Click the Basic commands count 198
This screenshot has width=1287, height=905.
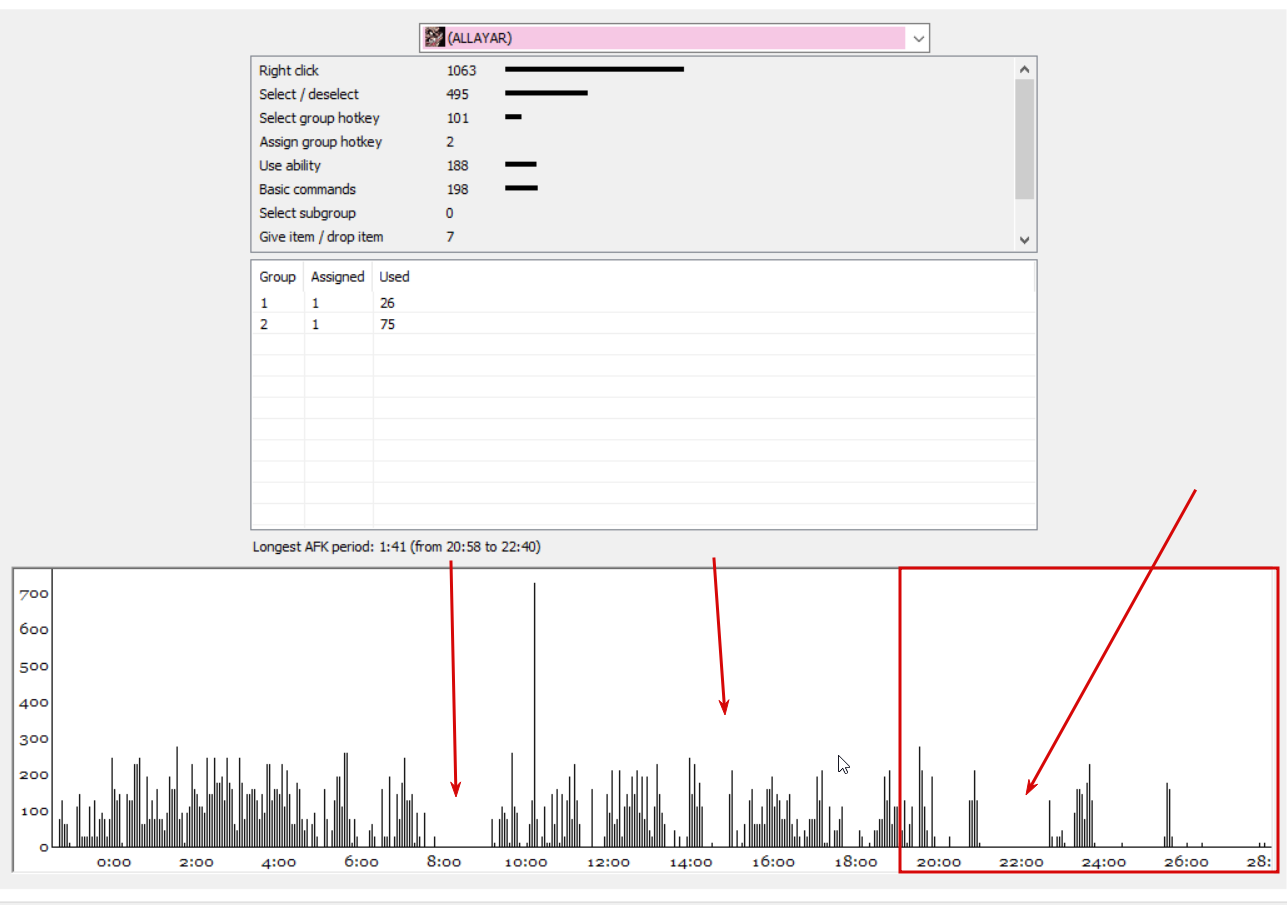point(457,189)
